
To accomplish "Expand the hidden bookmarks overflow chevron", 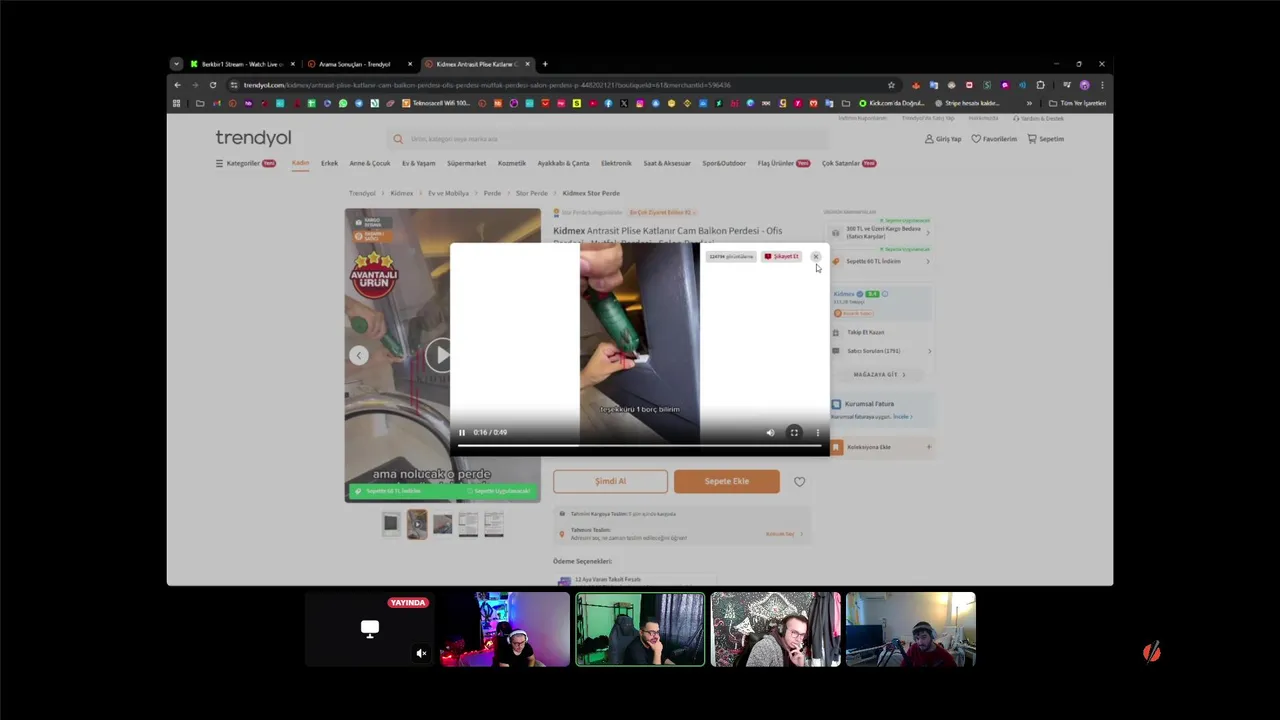I will pyautogui.click(x=1029, y=103).
